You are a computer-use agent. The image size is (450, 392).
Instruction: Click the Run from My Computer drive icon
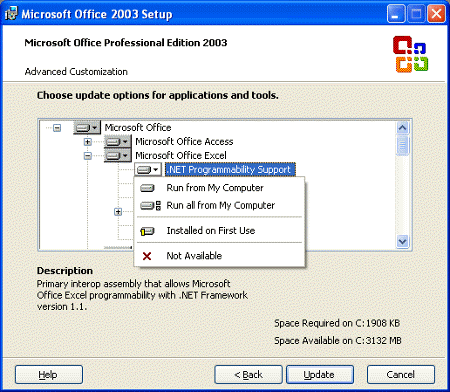(x=147, y=188)
